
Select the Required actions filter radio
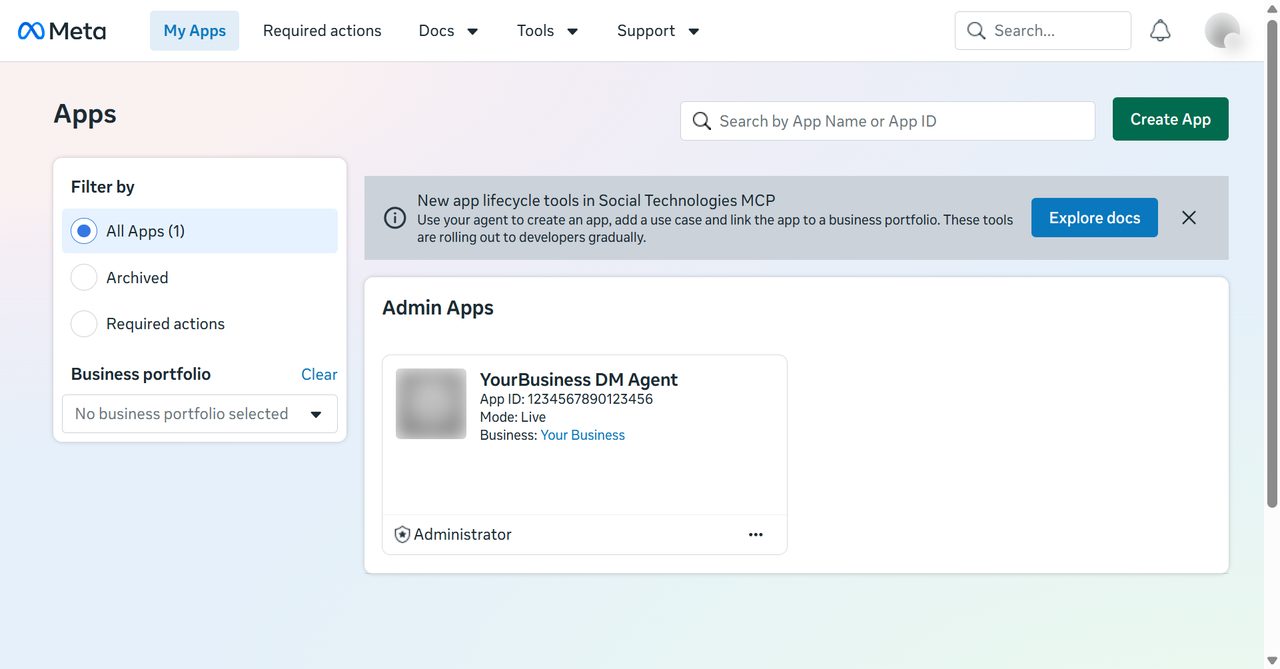tap(84, 324)
